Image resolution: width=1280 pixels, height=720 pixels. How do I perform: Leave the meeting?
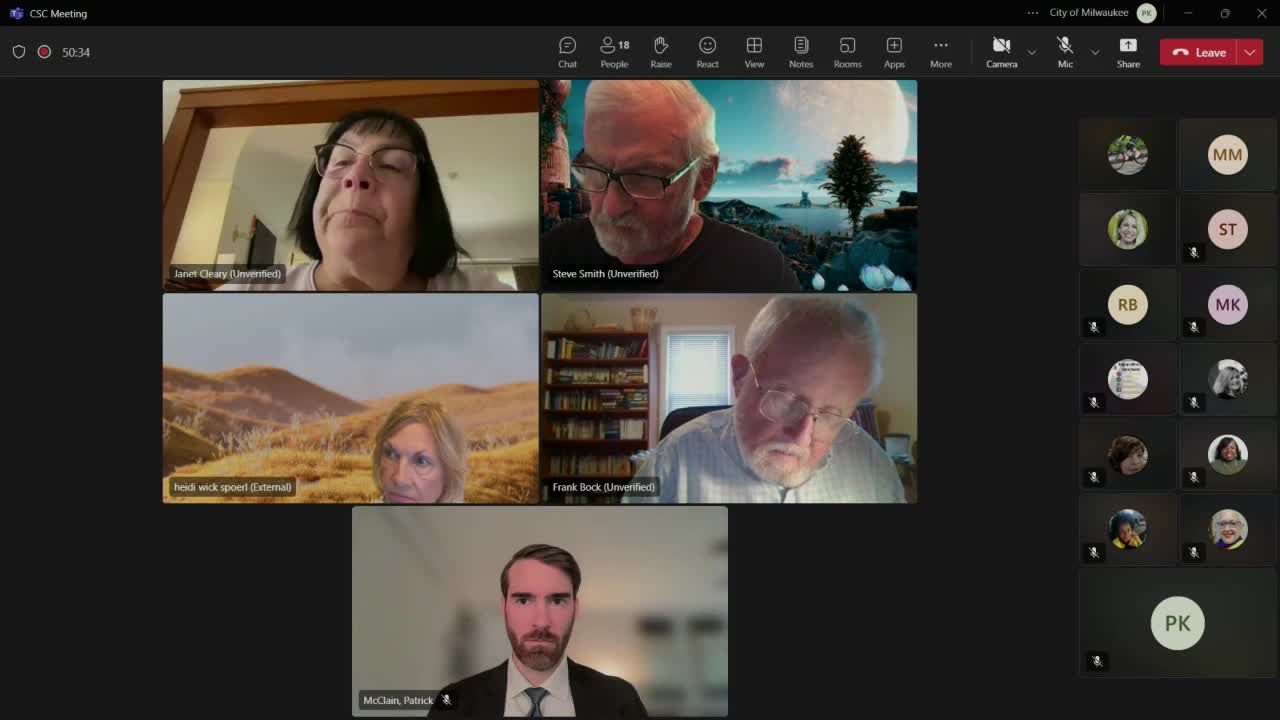tap(1199, 52)
